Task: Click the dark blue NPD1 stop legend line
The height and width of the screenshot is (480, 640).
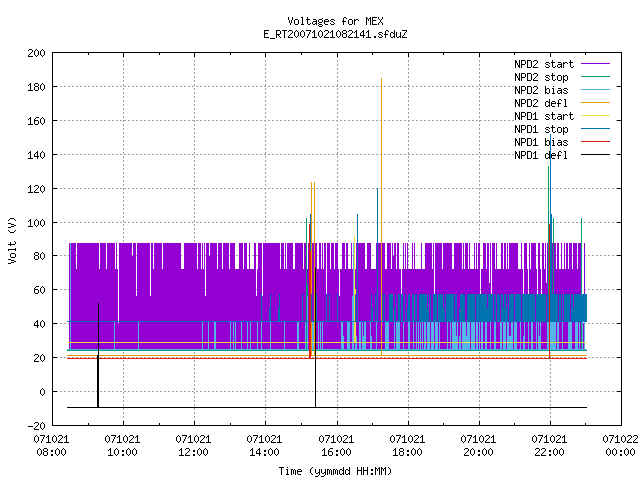Action: point(596,129)
